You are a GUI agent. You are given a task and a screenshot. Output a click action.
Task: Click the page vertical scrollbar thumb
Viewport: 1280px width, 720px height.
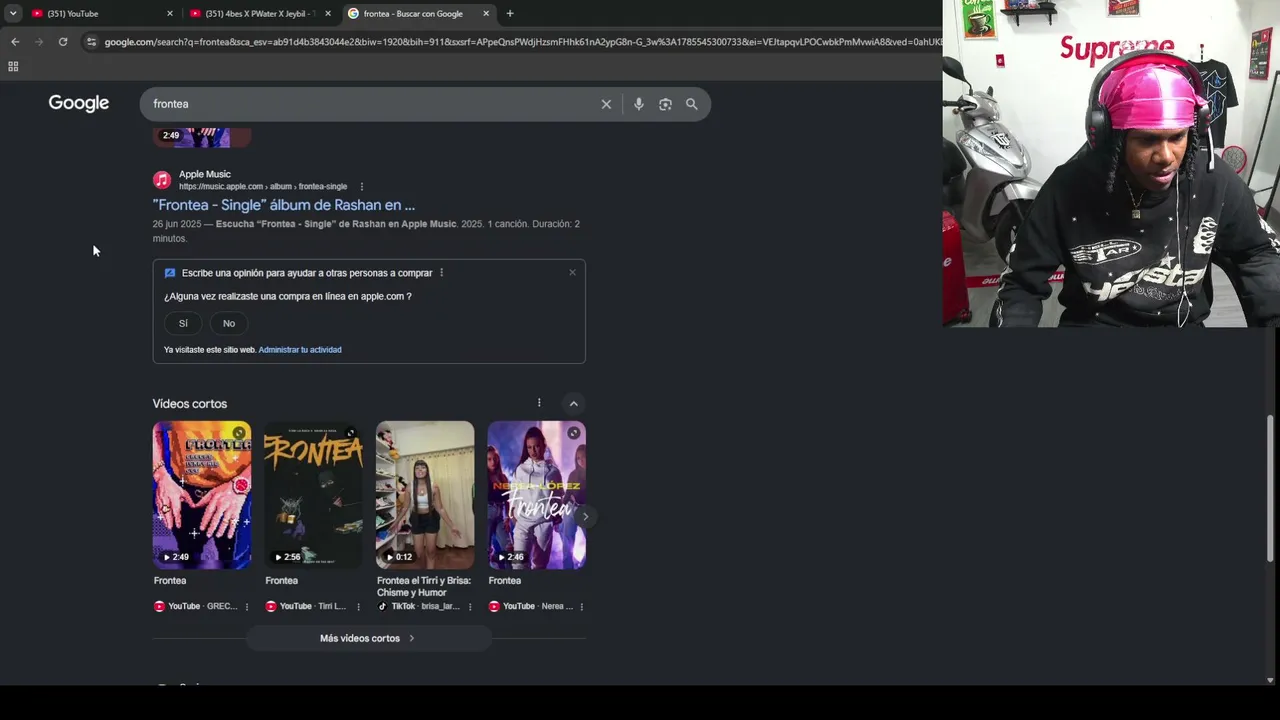(x=1271, y=486)
